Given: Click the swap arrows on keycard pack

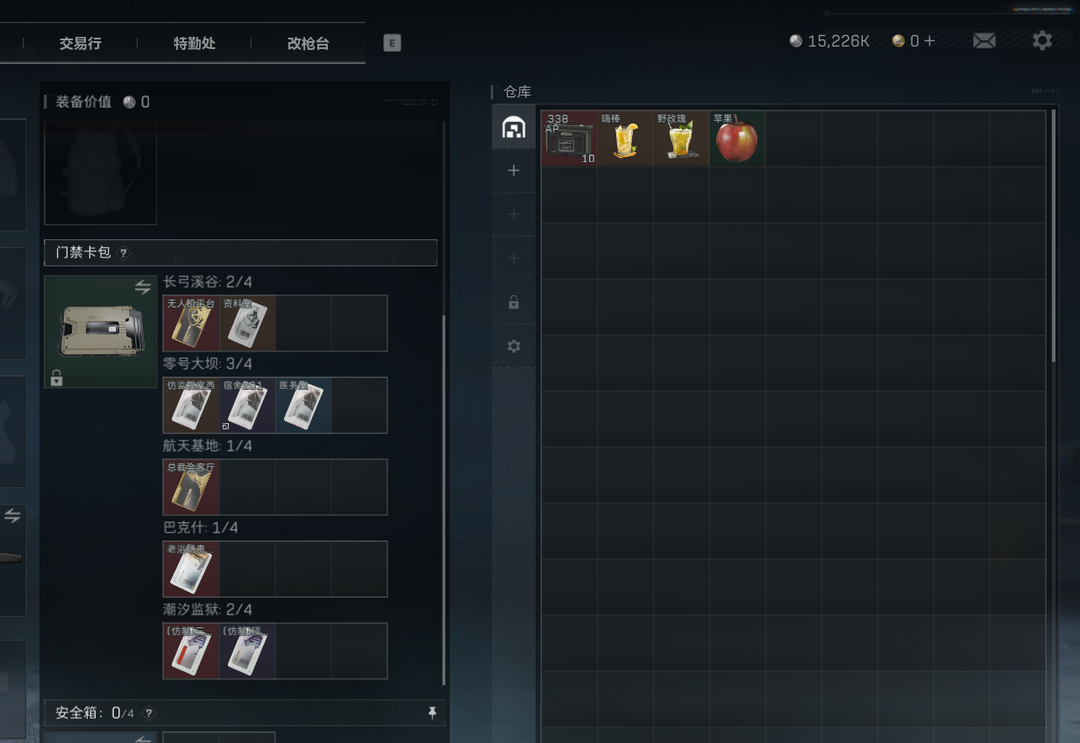Looking at the screenshot, I should pyautogui.click(x=143, y=286).
